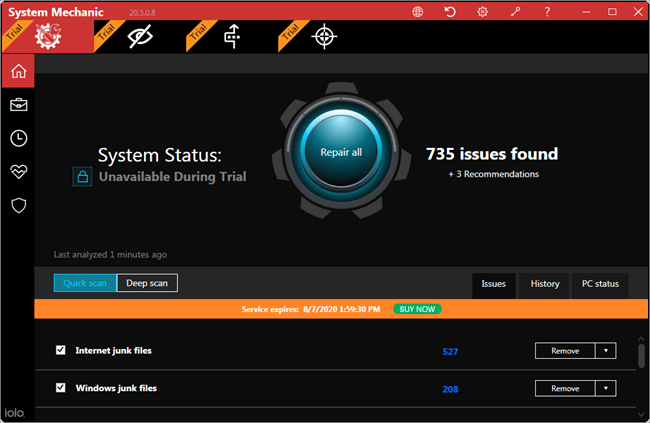Open the Toolbox briefcase icon in sidebar
The width and height of the screenshot is (650, 423).
pos(19,105)
